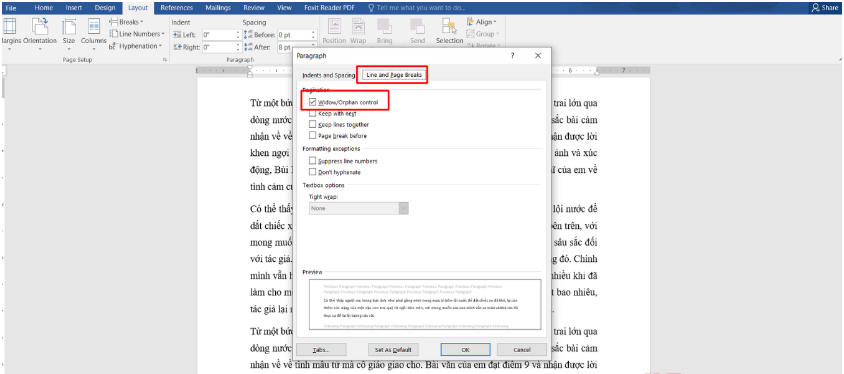Image resolution: width=844 pixels, height=374 pixels.
Task: Enable the Keep with next checkbox
Action: point(313,114)
